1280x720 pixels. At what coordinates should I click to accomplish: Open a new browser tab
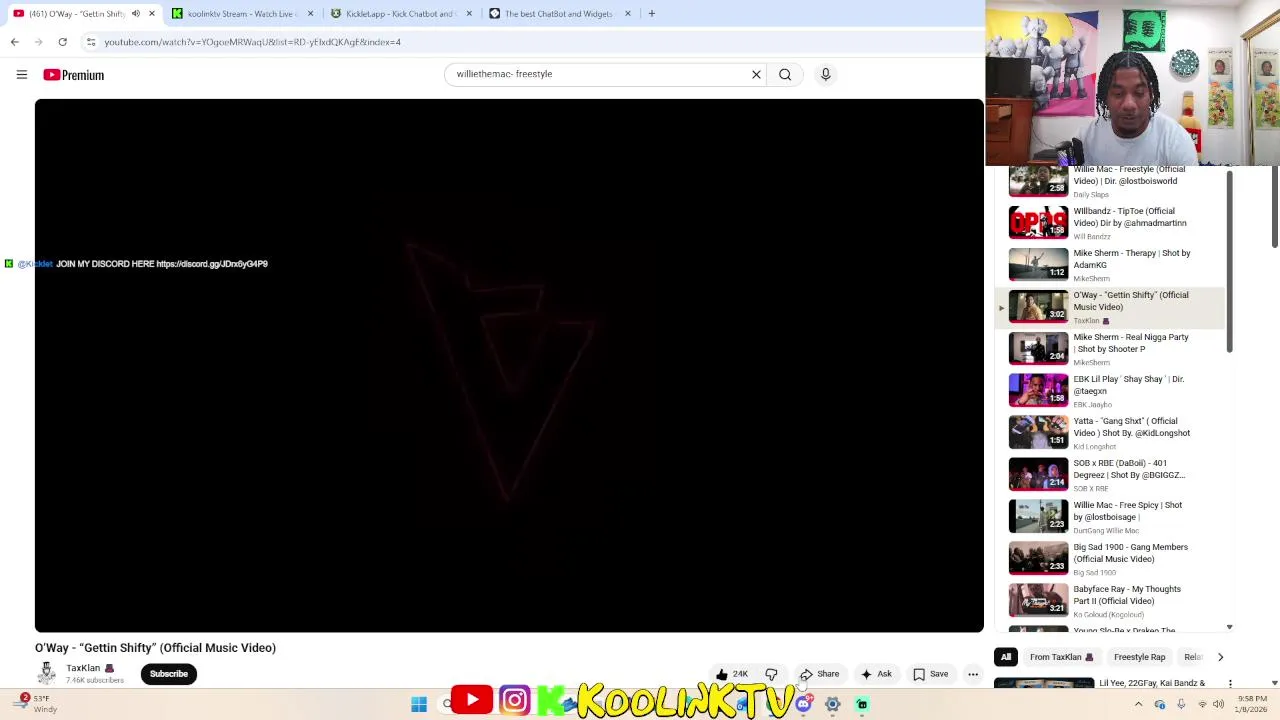[651, 14]
